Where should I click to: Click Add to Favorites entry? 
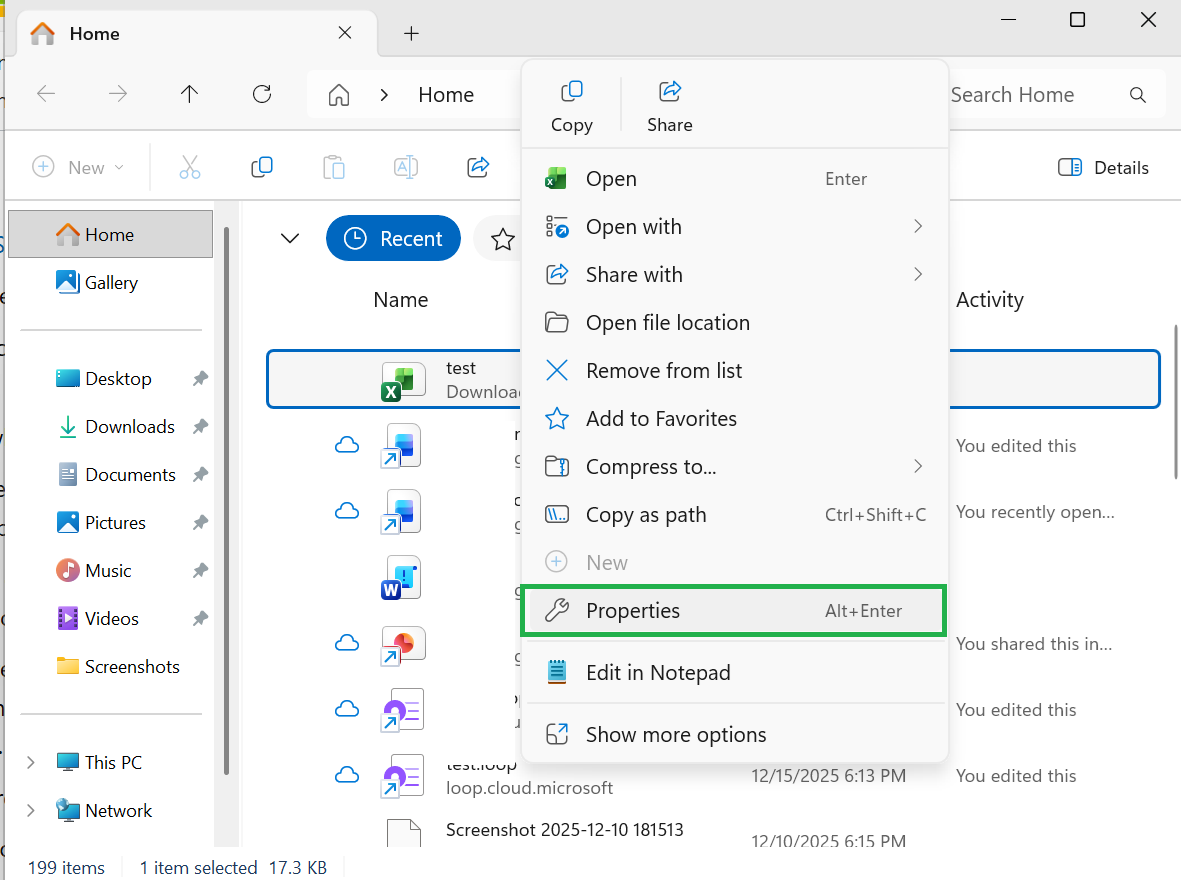tap(734, 418)
